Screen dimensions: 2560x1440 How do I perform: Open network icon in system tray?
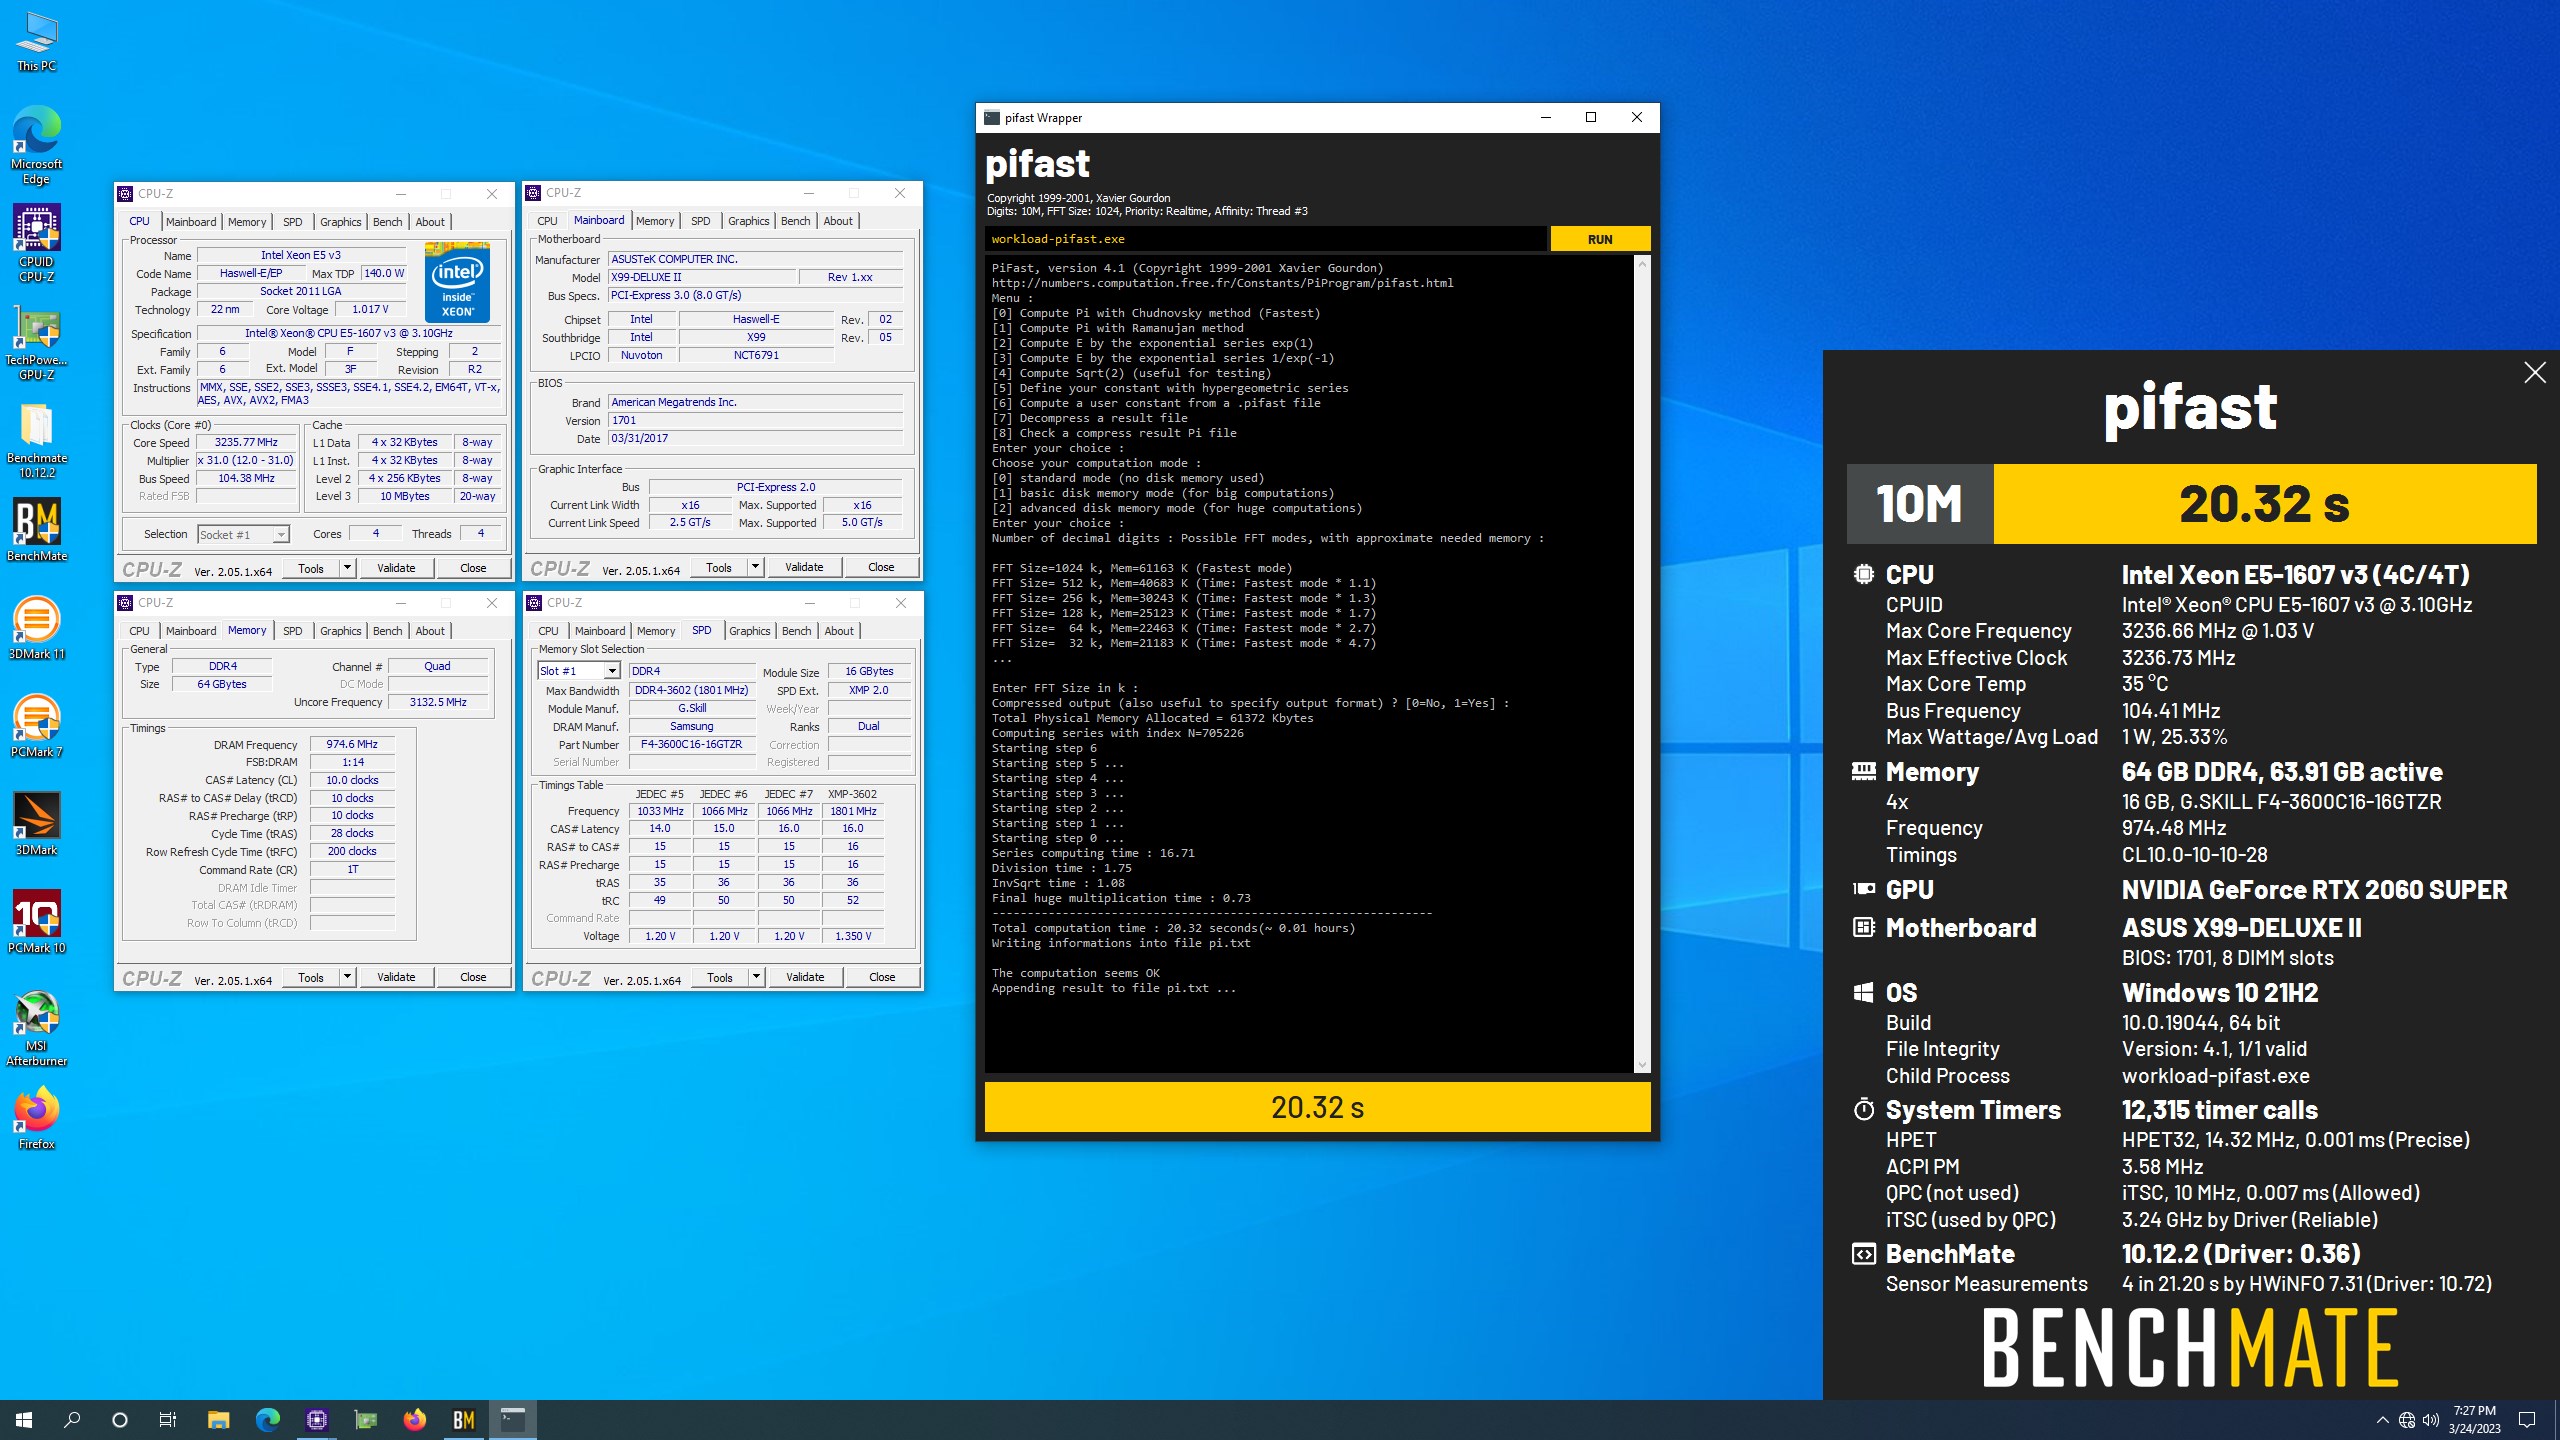(2407, 1420)
